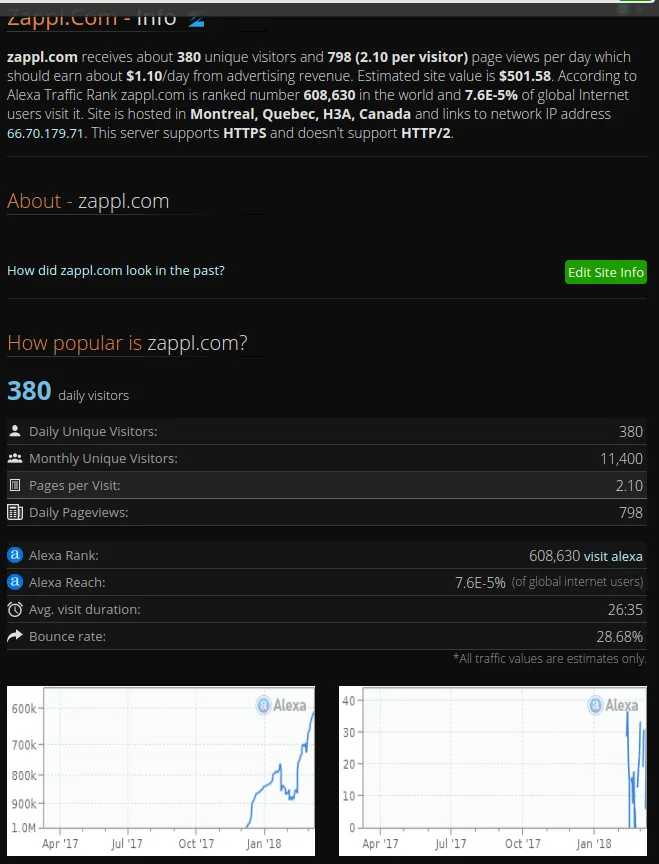This screenshot has height=864, width=659.
Task: Click the Bounce rate arrow icon
Action: [x=15, y=636]
